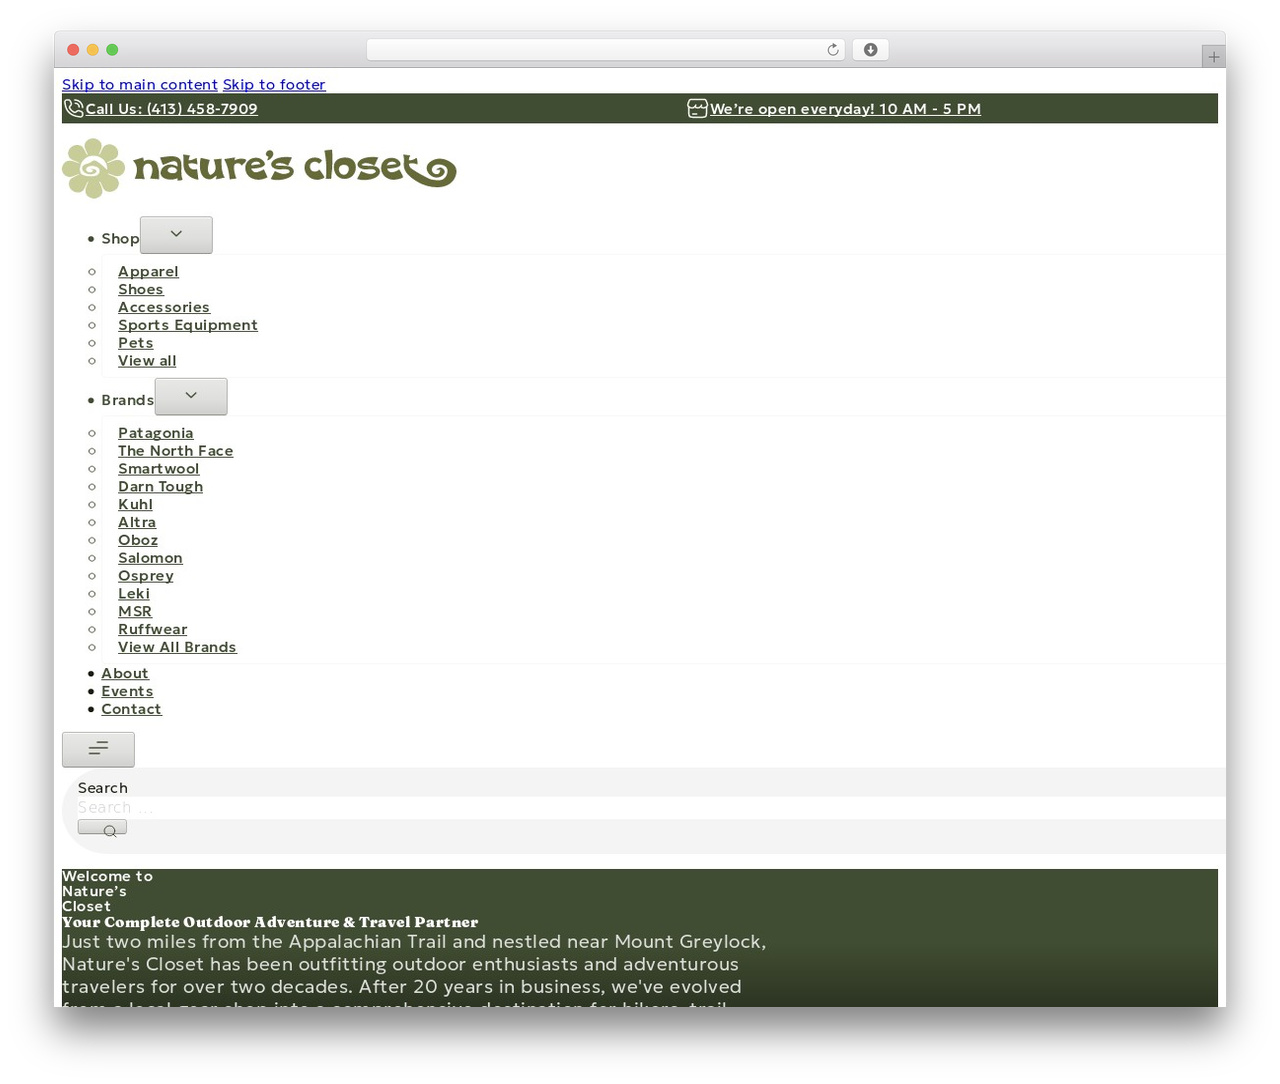This screenshot has width=1280, height=1084.
Task: Go to the Contact page
Action: [131, 710]
